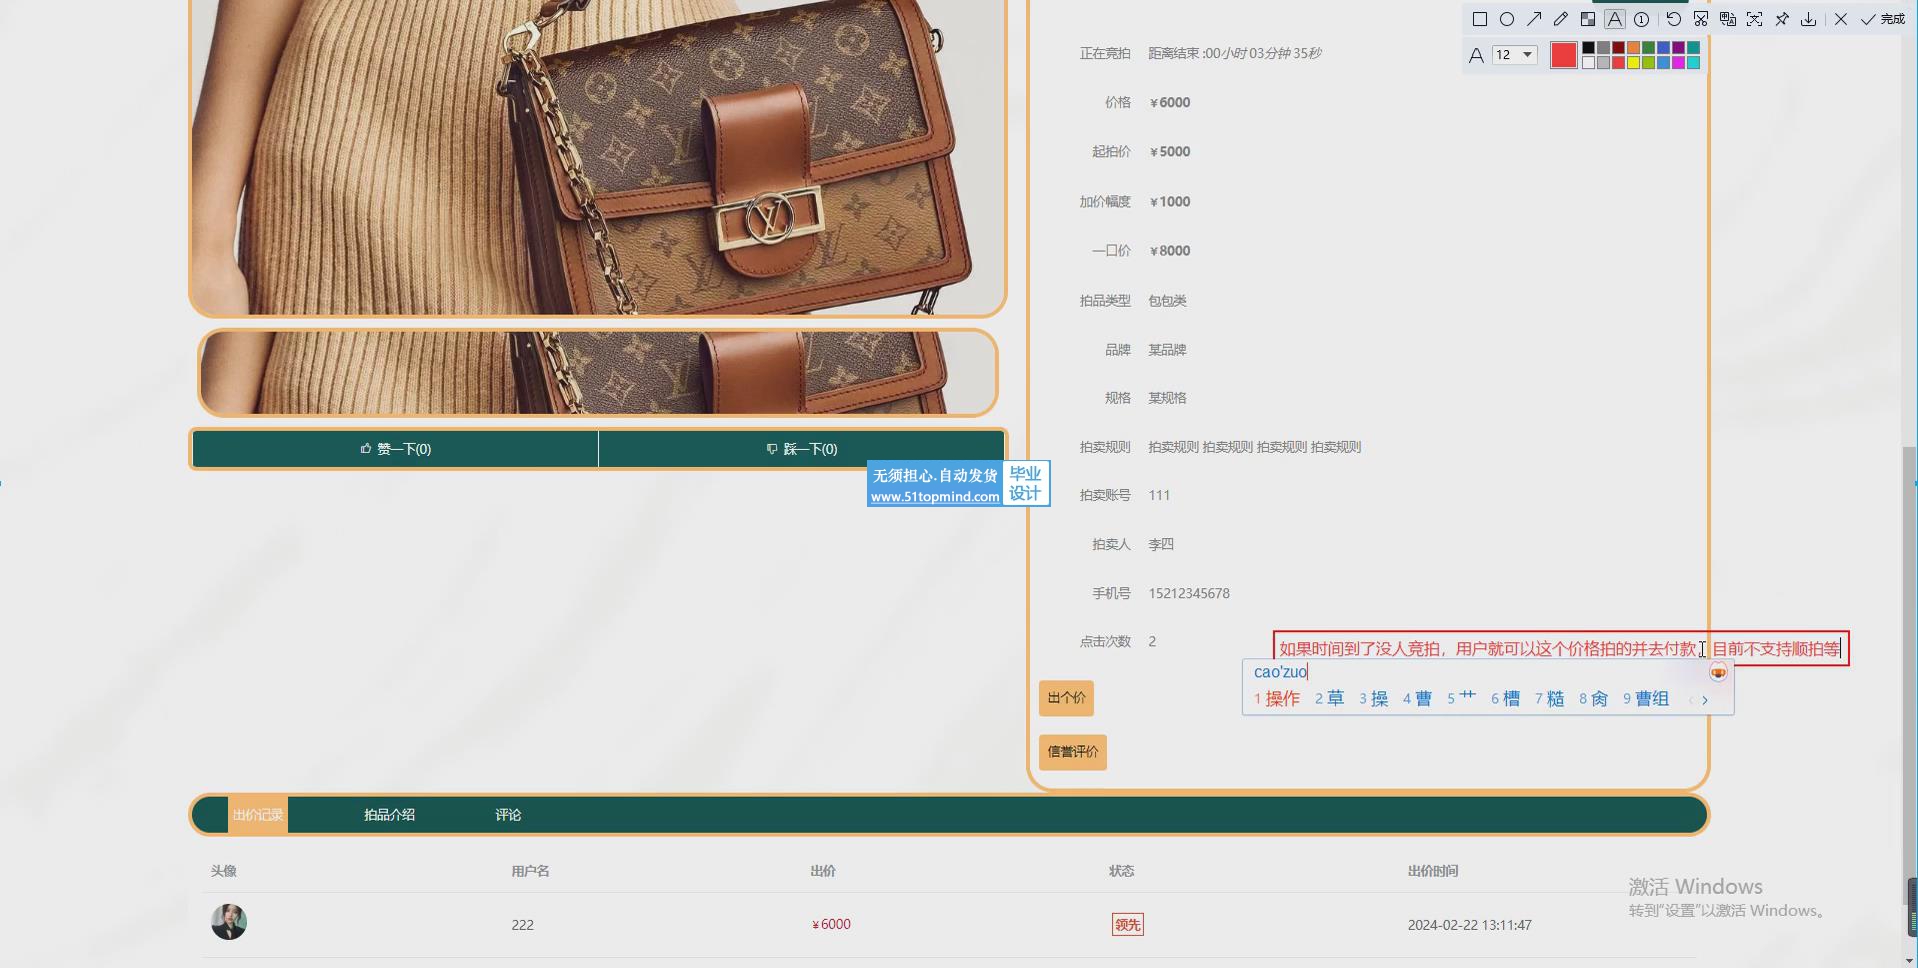Choose IME candidate 2 草
This screenshot has width=1918, height=968.
[1329, 699]
